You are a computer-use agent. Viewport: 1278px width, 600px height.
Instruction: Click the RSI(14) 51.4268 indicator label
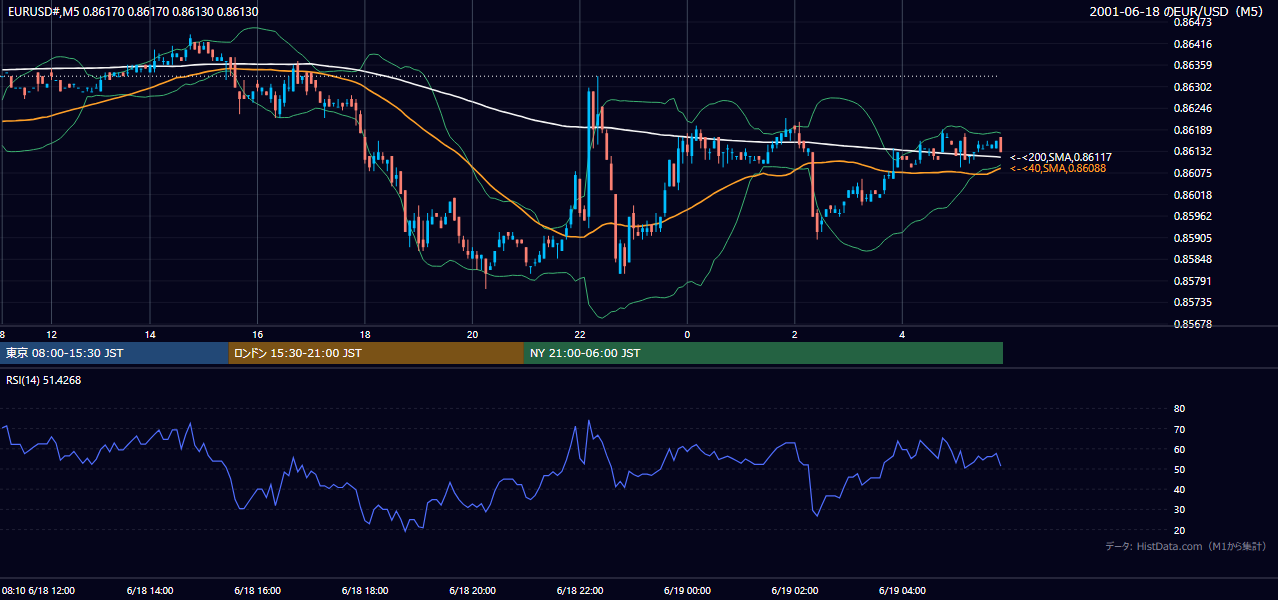pyautogui.click(x=44, y=379)
